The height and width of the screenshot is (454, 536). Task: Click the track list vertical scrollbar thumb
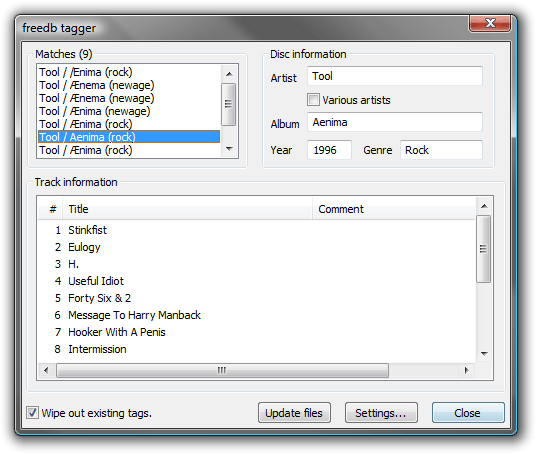pos(484,249)
